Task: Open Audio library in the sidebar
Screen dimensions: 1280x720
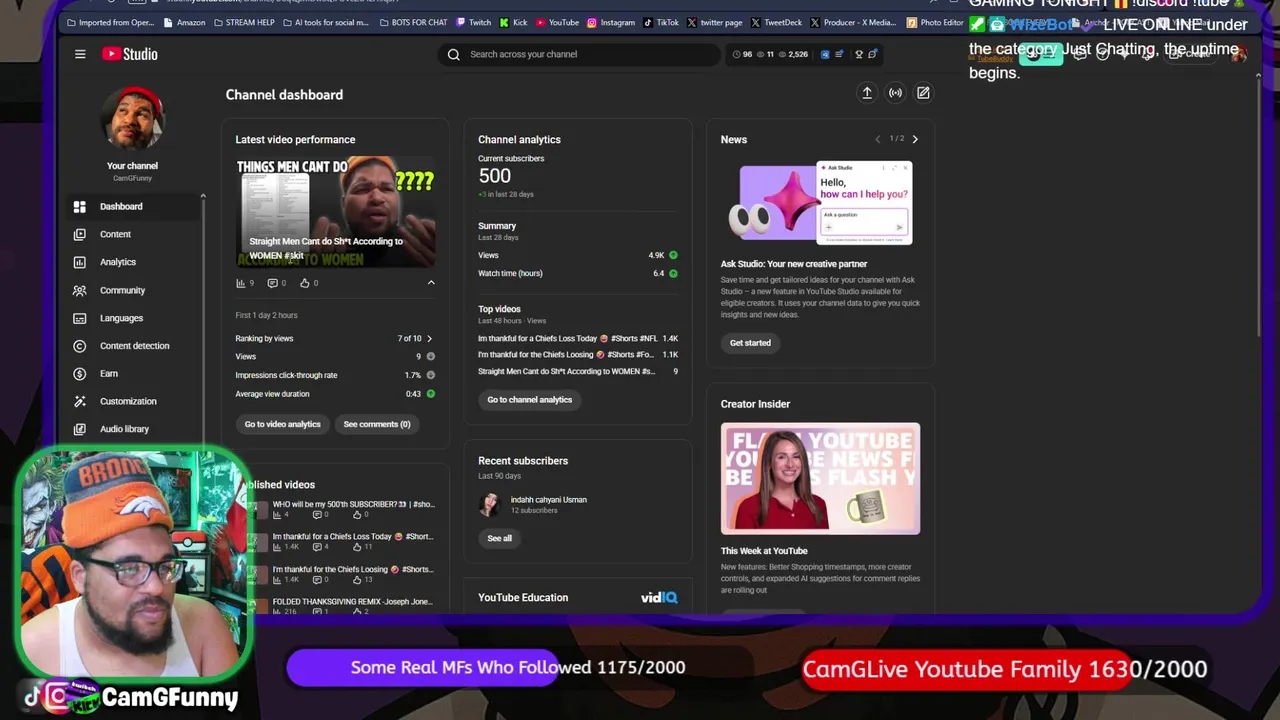Action: pos(134,429)
